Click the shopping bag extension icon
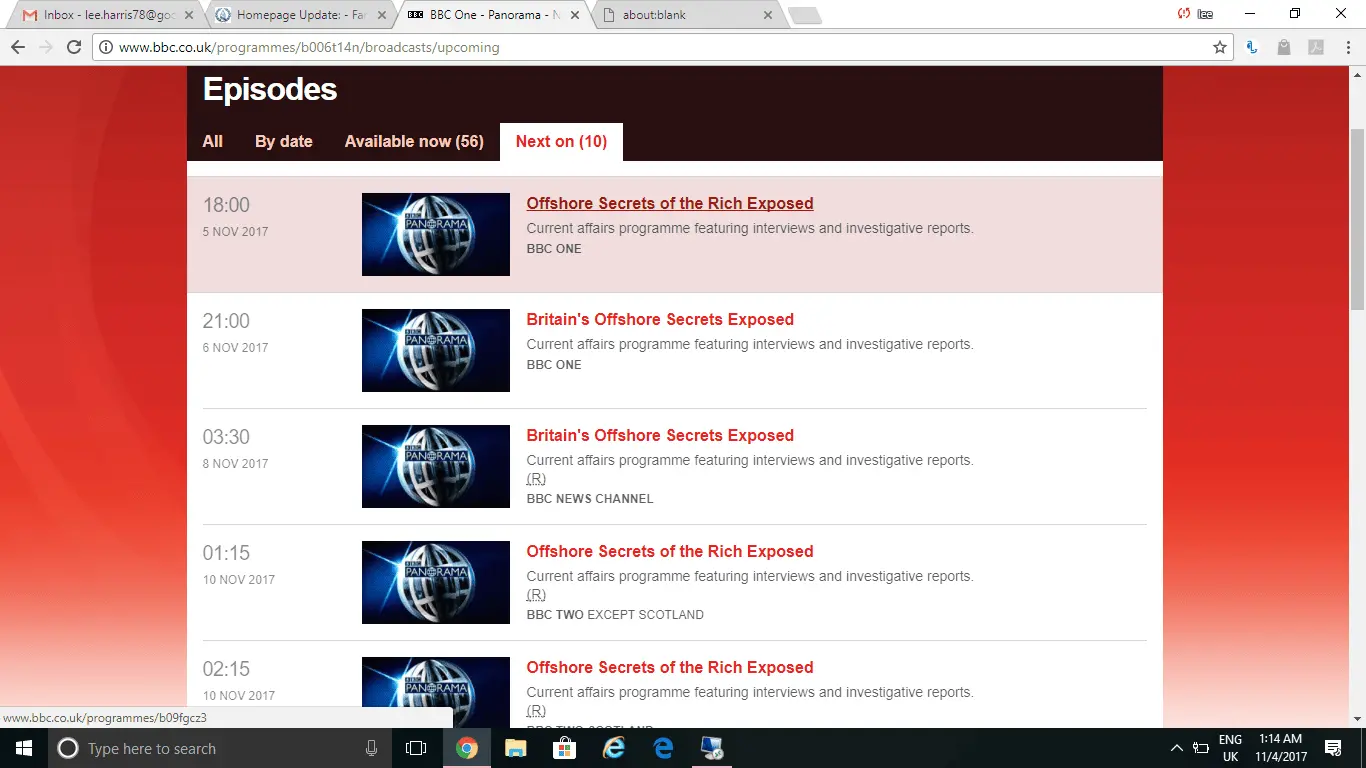The image size is (1366, 768). pyautogui.click(x=1285, y=47)
